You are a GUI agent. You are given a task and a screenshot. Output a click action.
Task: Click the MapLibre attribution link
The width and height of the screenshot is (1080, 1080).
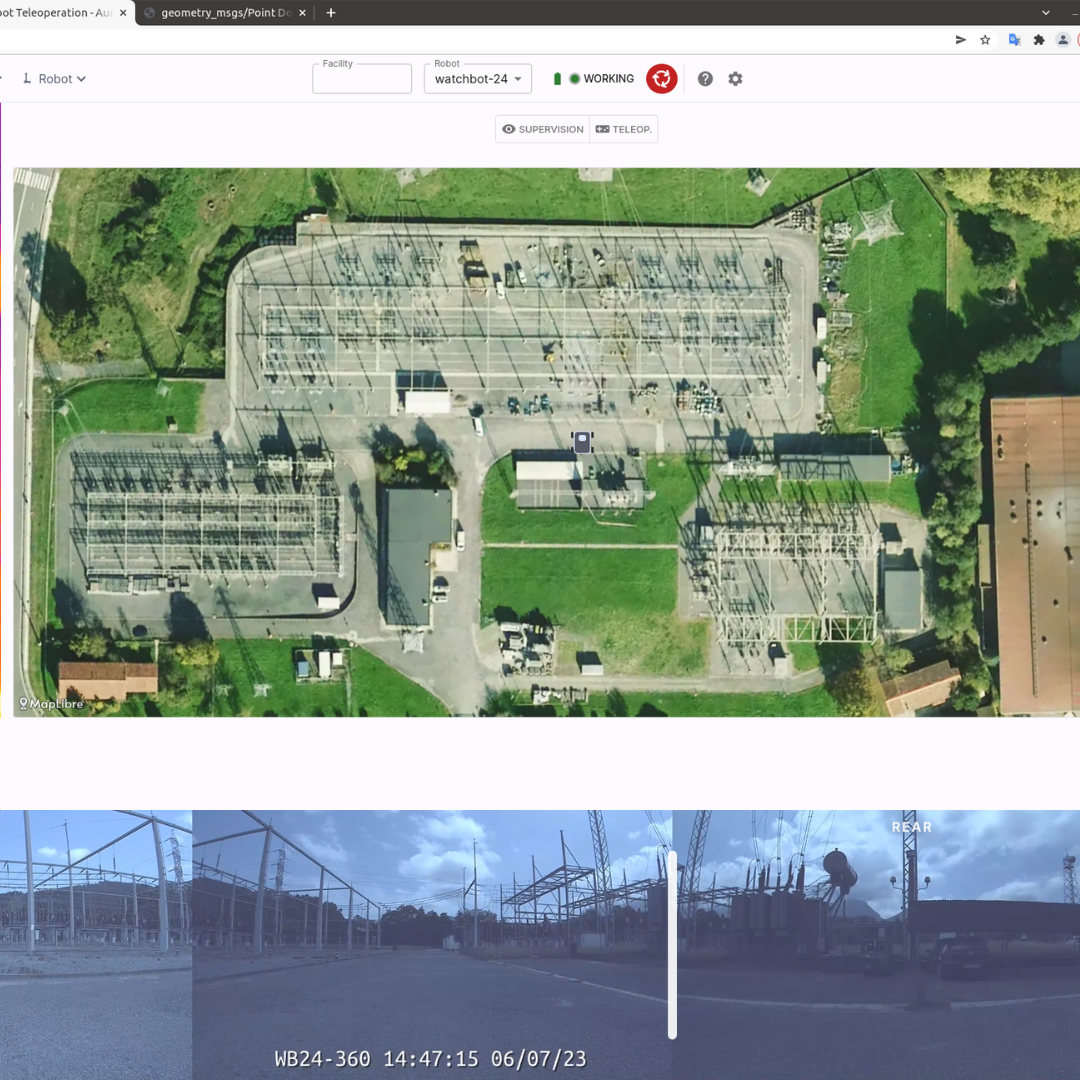(x=52, y=704)
